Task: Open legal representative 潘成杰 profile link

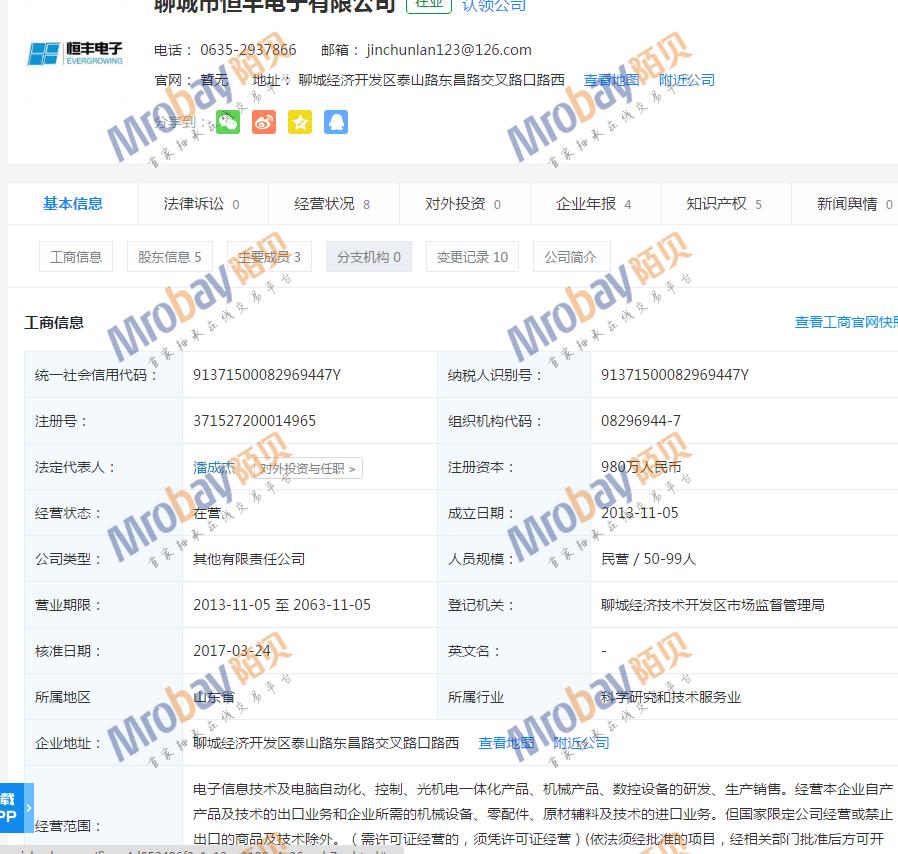Action: coord(214,467)
